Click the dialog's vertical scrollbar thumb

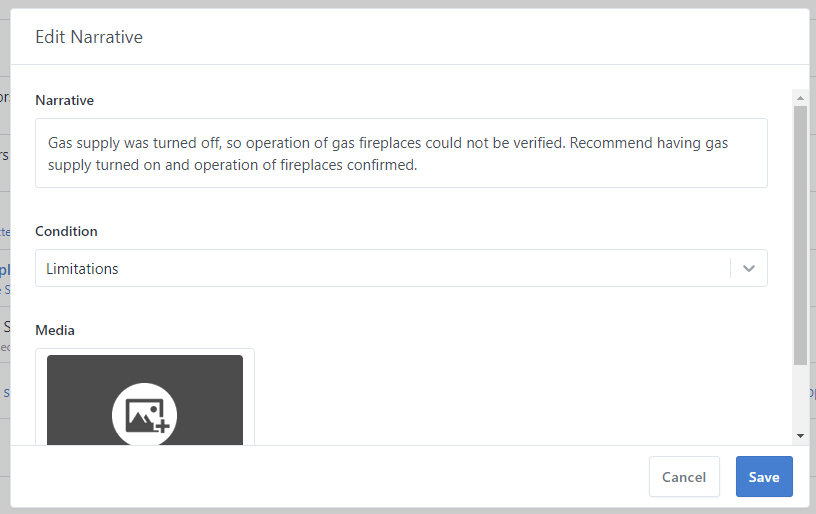pyautogui.click(x=800, y=235)
